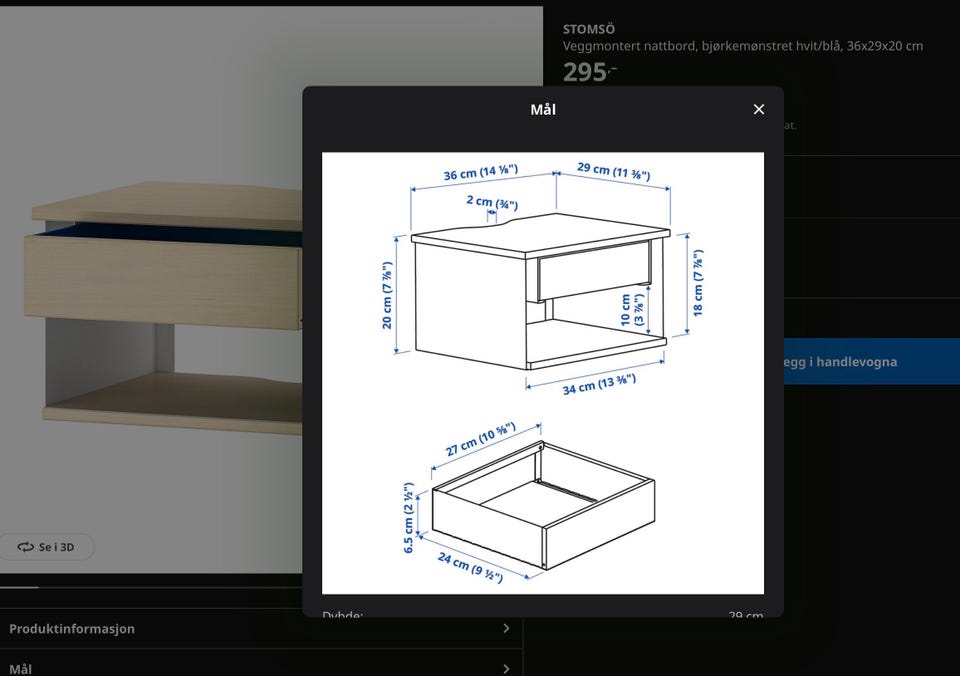Click the chevron next to Produktinformasjon
Screen dimensions: 960x676
coord(506,628)
